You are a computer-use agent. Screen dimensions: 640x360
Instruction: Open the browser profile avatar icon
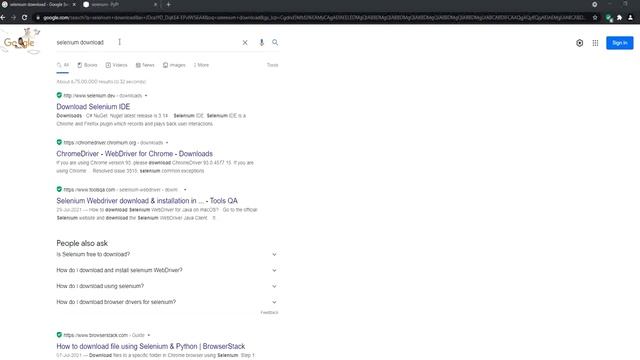point(631,18)
